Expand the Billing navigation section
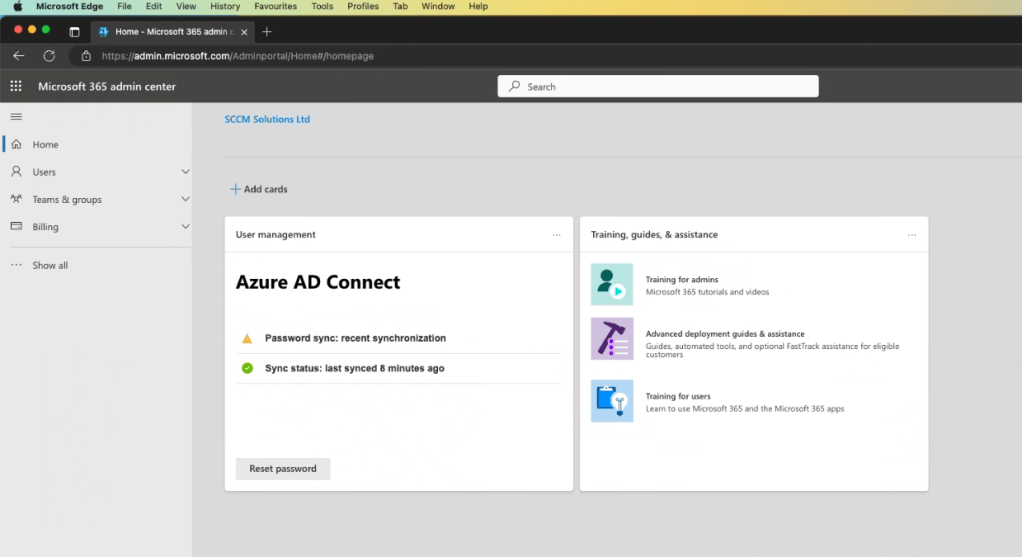Image resolution: width=1022 pixels, height=557 pixels. (185, 227)
